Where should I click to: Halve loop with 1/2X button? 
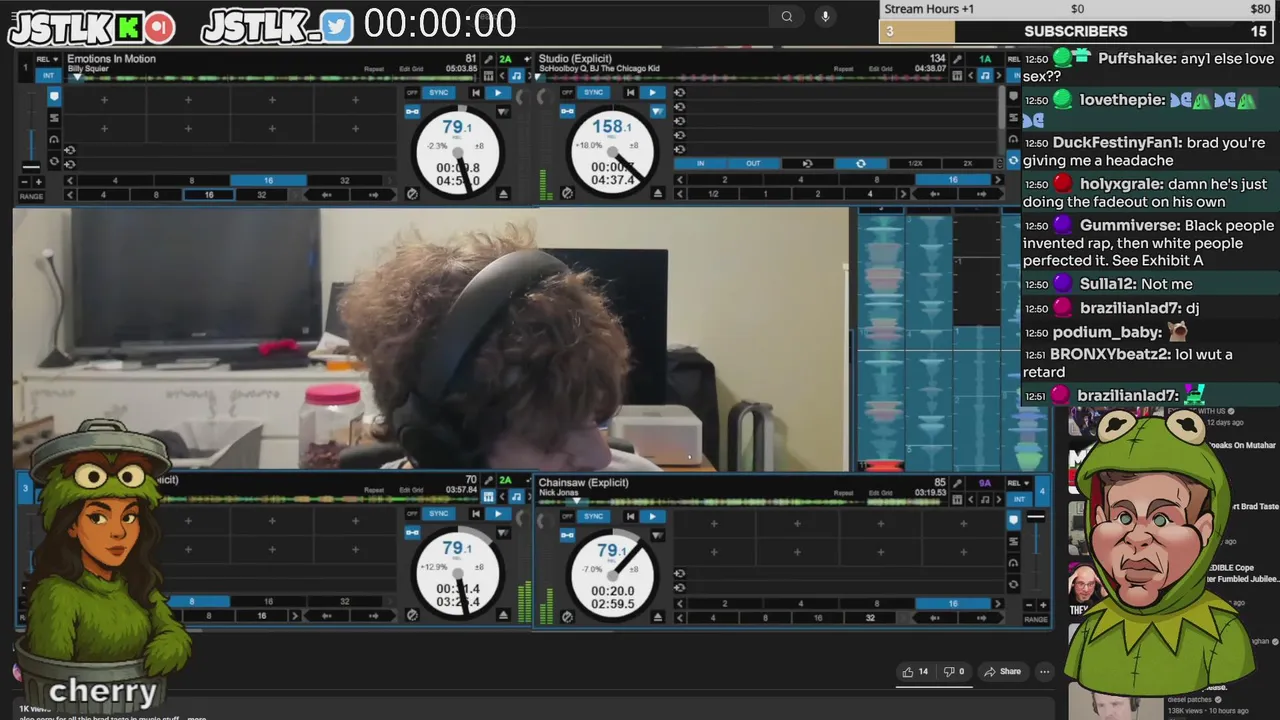tap(915, 163)
